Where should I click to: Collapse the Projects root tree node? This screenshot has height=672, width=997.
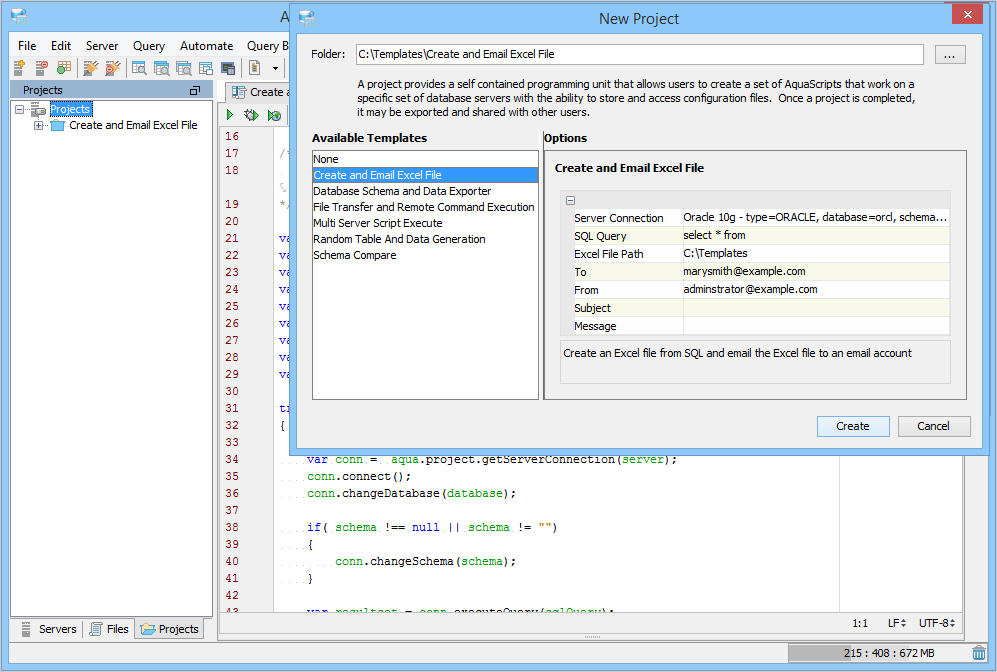(20, 109)
